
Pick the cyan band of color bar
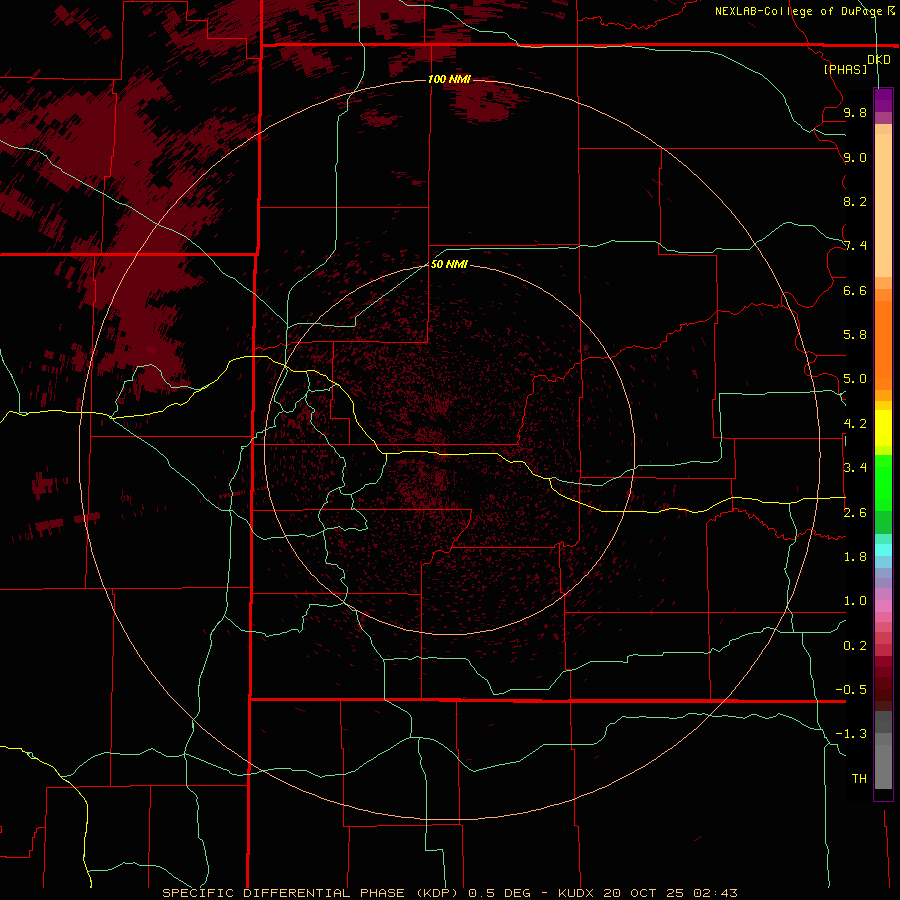tap(883, 550)
